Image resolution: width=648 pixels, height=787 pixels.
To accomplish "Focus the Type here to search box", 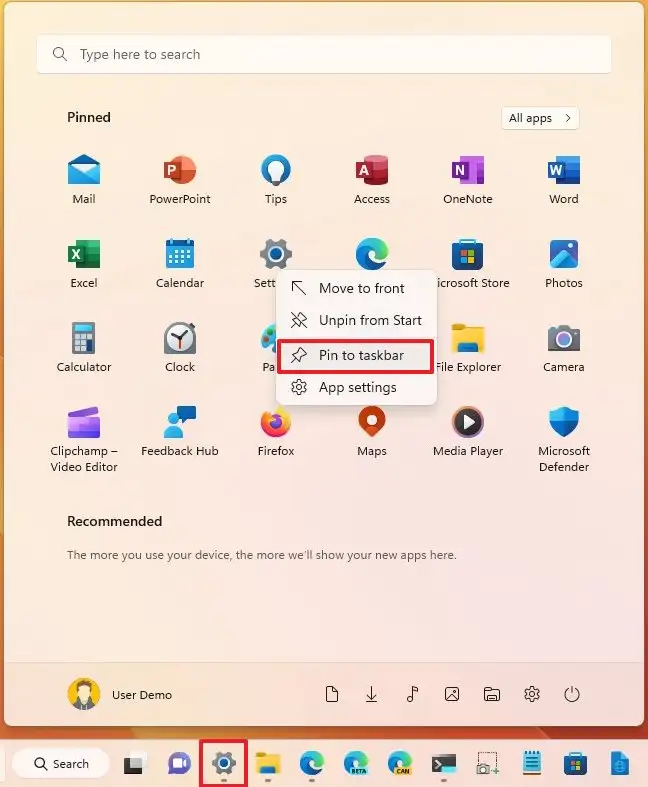I will coord(324,54).
